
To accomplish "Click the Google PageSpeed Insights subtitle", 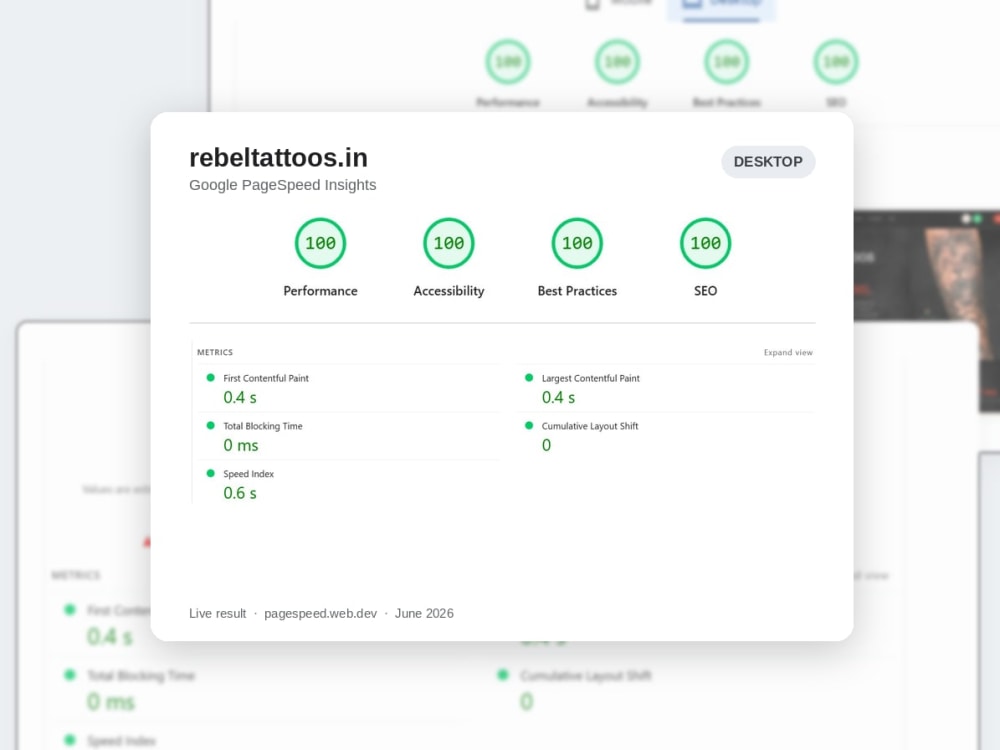I will tap(283, 185).
